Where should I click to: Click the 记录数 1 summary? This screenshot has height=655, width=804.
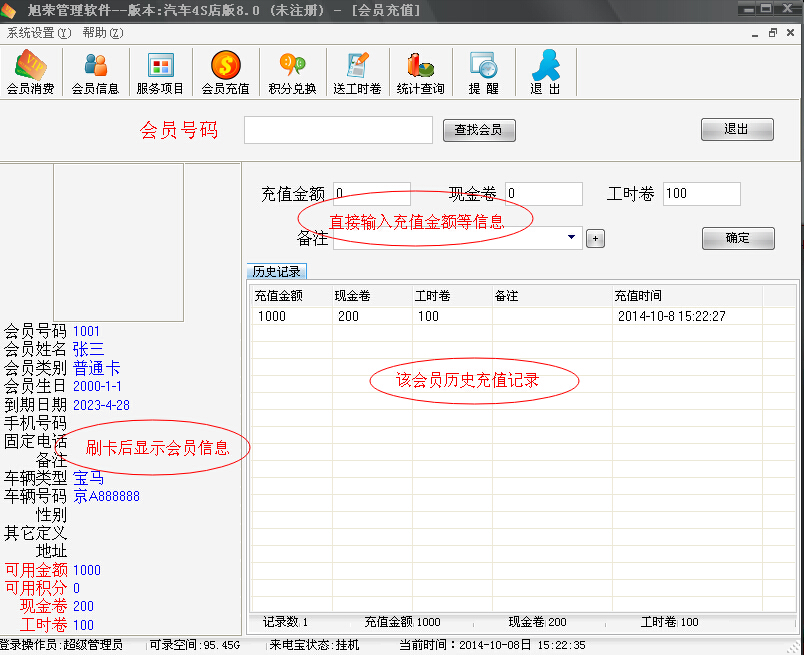pyautogui.click(x=285, y=622)
